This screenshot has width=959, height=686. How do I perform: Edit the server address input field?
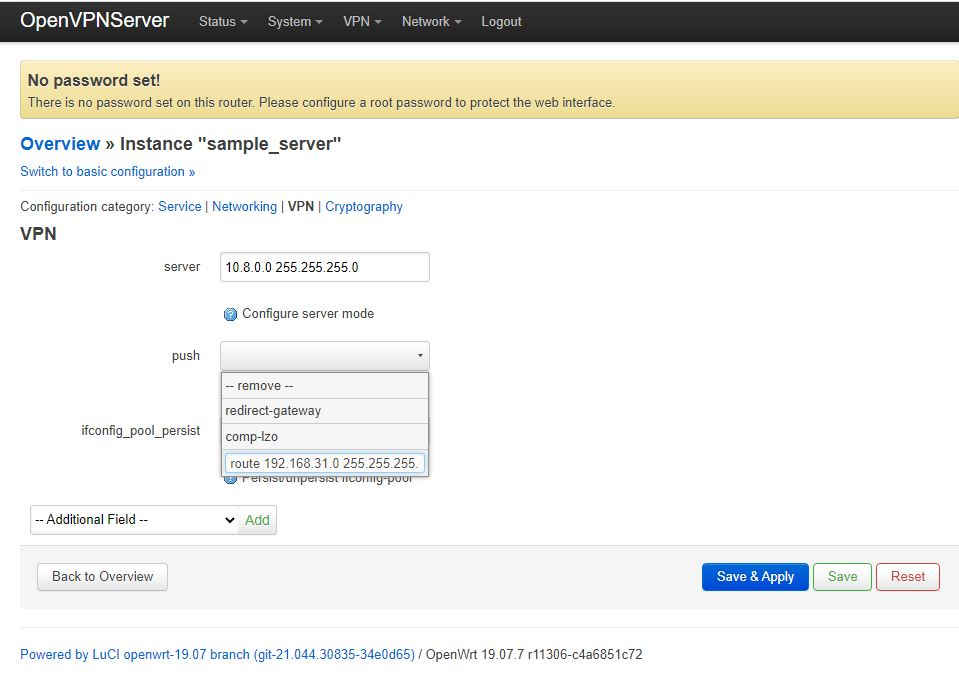[325, 267]
